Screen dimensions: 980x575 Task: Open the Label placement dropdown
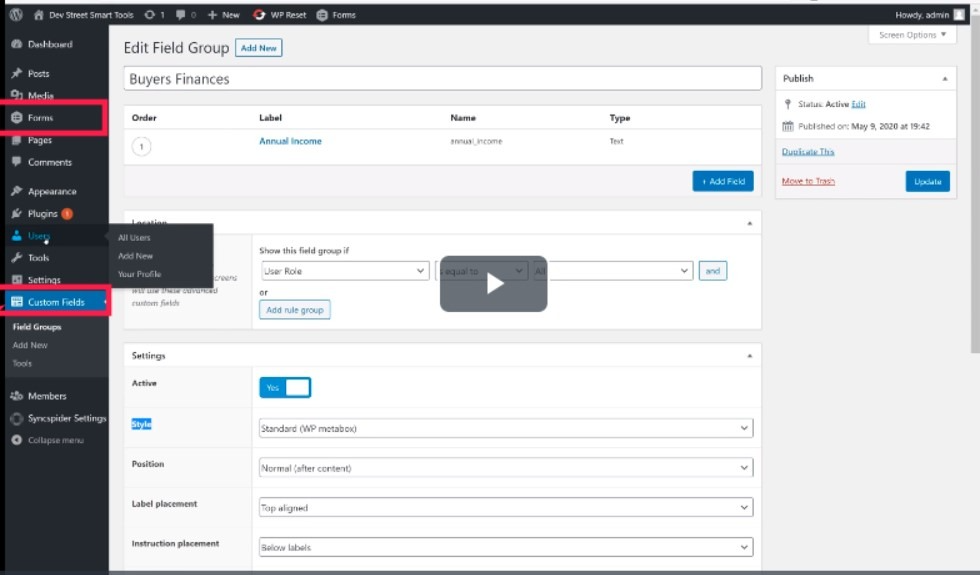click(506, 508)
